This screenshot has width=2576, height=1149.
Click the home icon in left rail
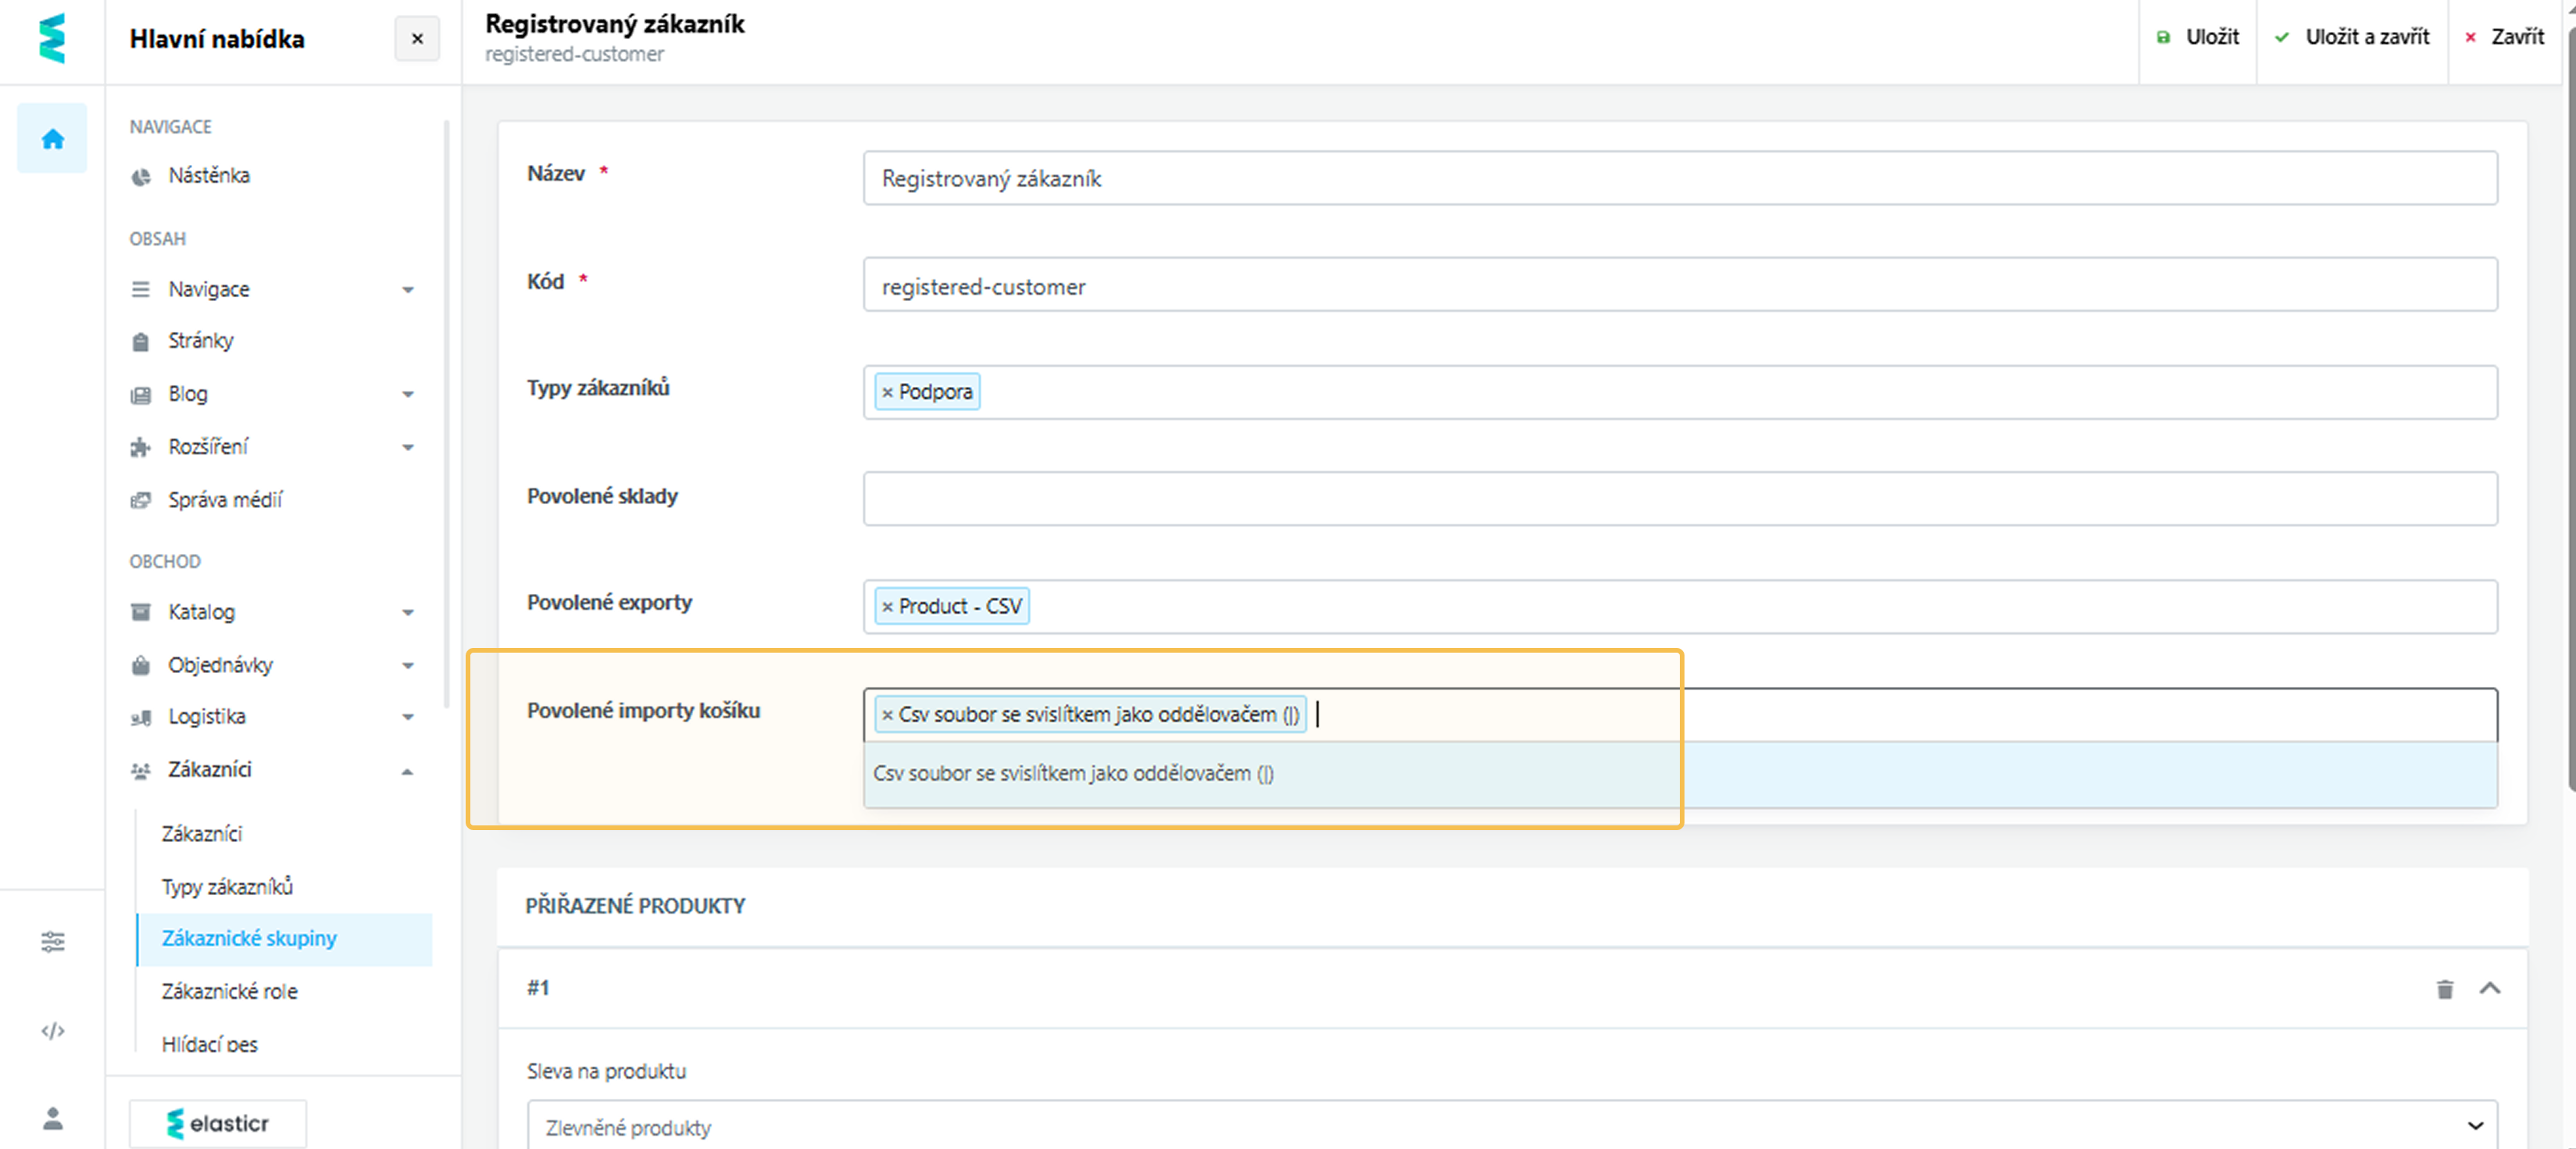(52, 138)
